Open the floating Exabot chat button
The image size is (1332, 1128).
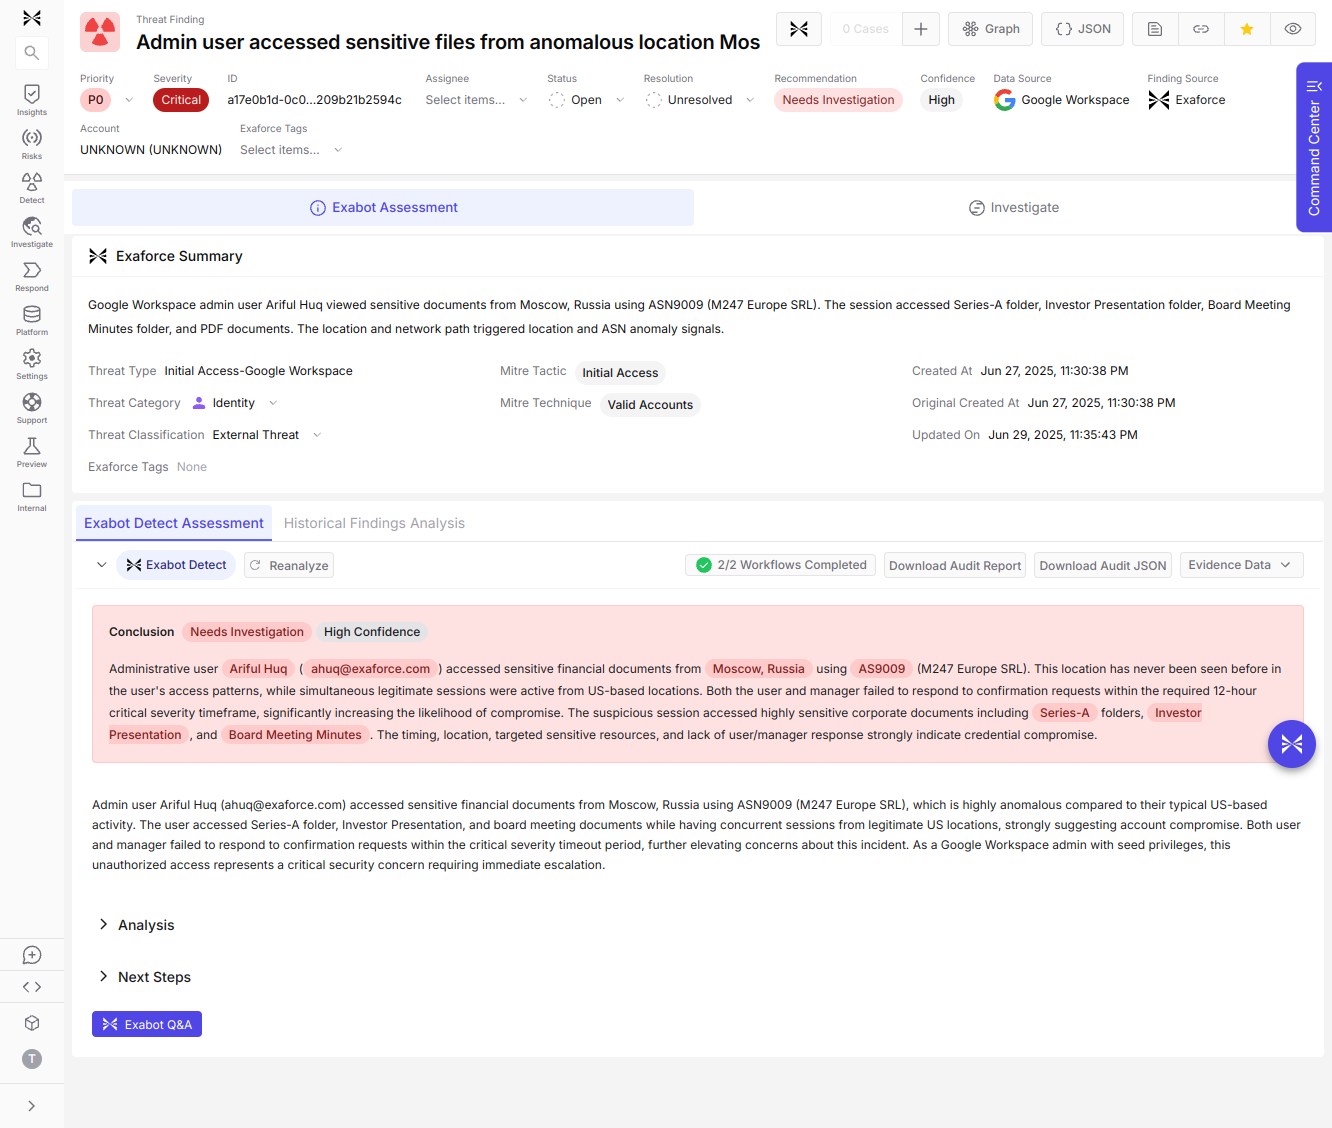tap(1292, 744)
